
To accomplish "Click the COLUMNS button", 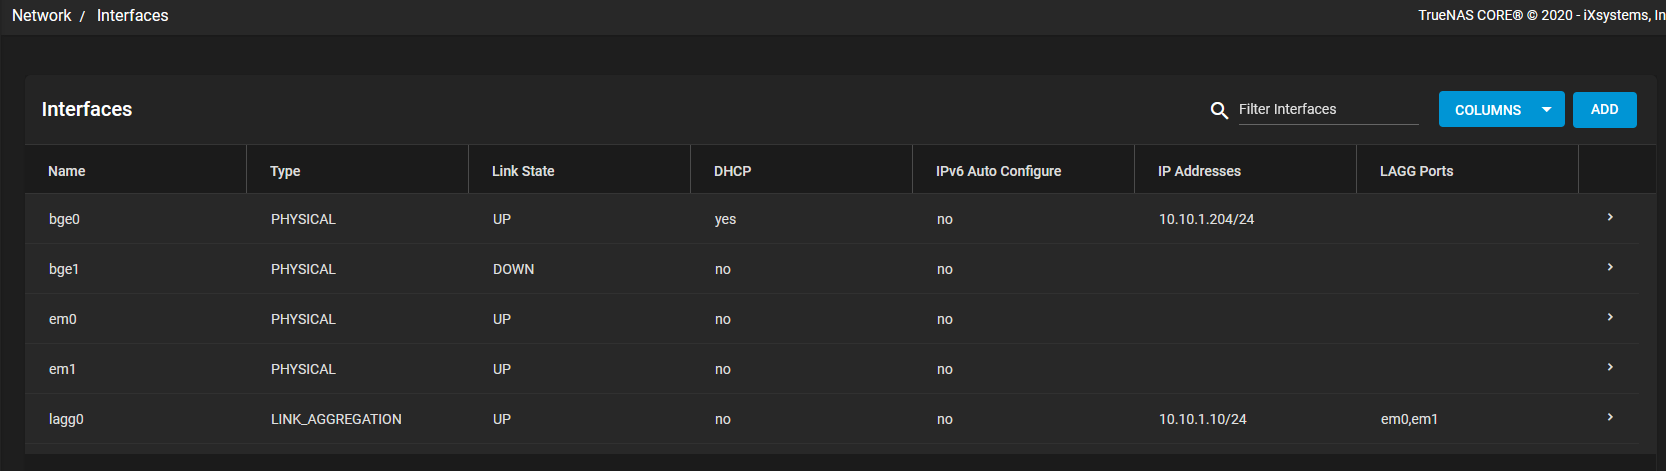I will pyautogui.click(x=1488, y=110).
